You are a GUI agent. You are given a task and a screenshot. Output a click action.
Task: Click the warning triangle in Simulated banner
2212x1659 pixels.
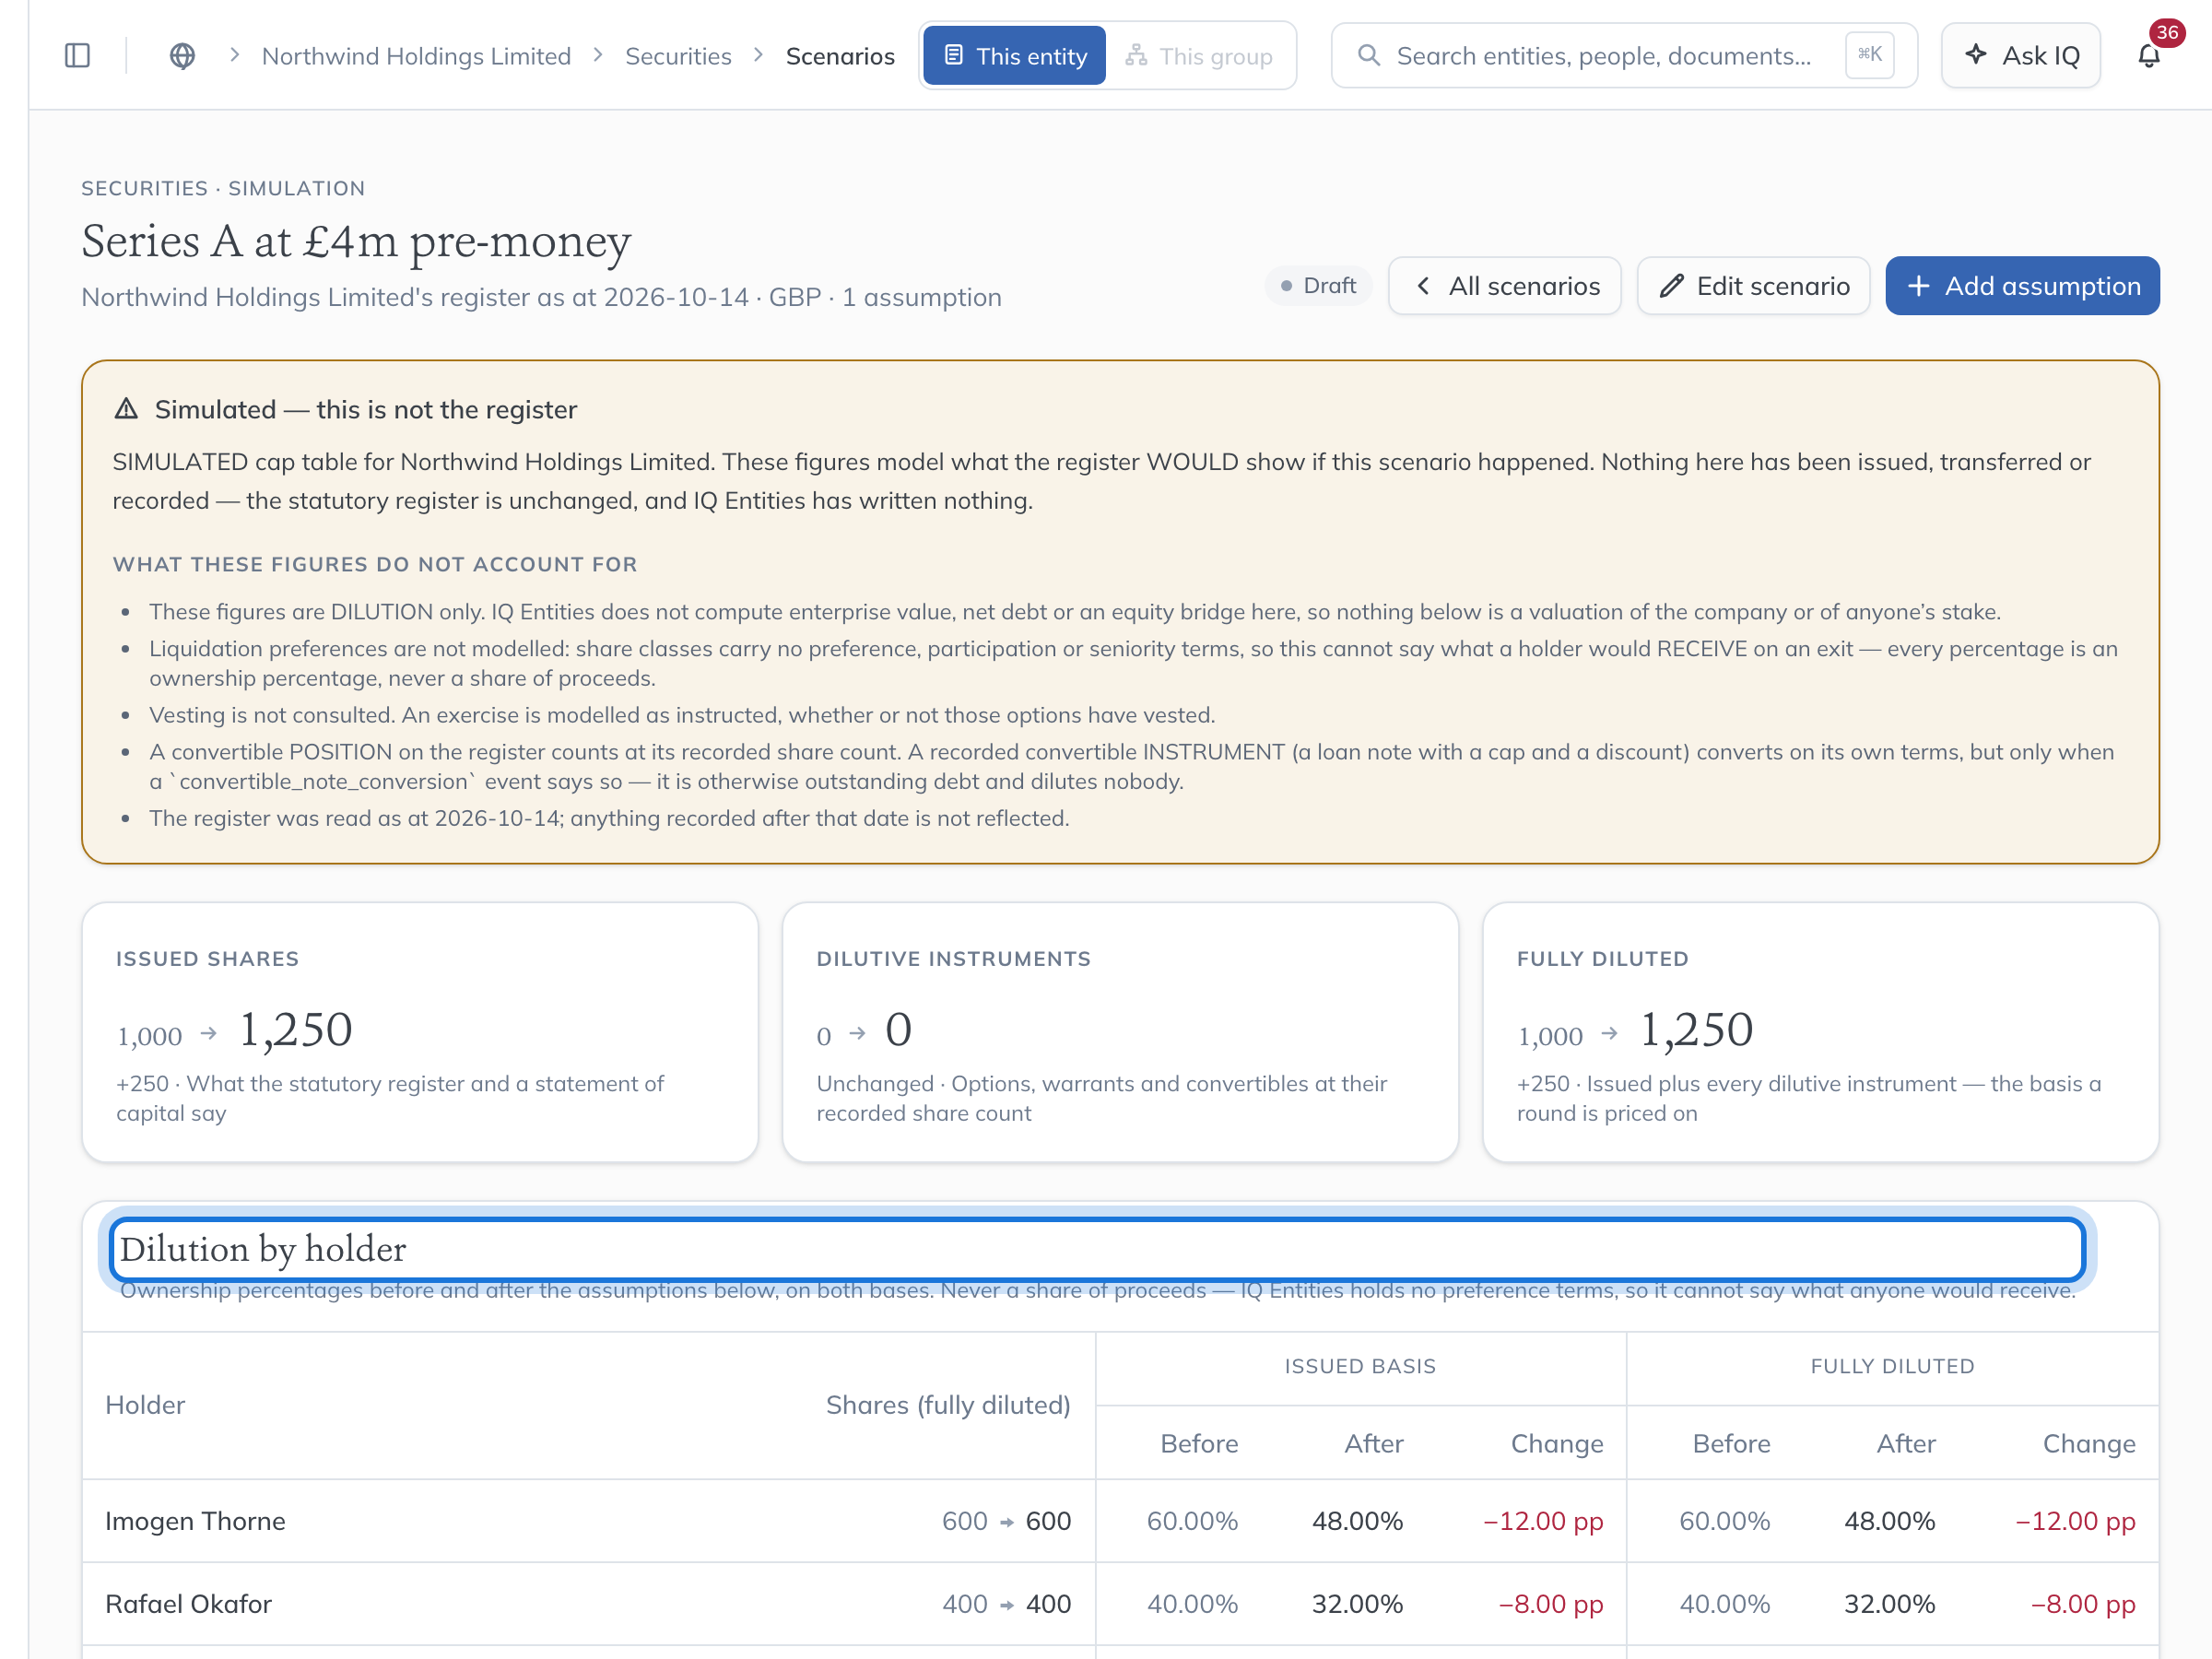tap(126, 408)
